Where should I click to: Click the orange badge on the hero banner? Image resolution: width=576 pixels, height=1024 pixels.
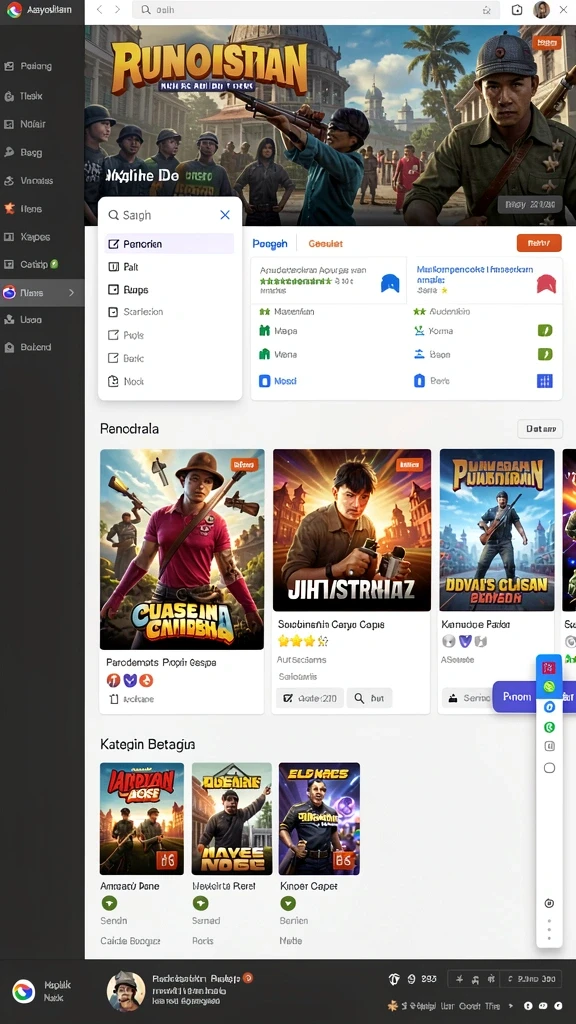pyautogui.click(x=547, y=43)
